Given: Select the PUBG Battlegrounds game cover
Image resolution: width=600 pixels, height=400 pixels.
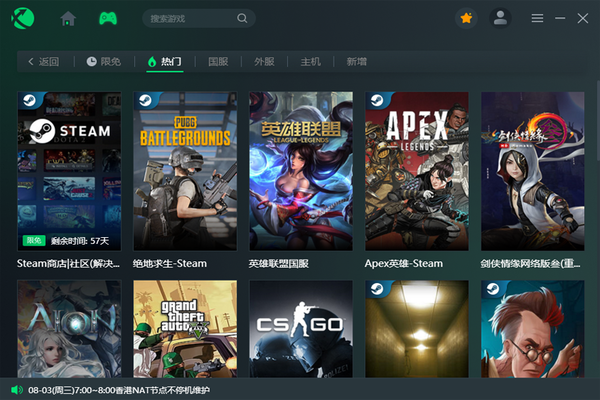Looking at the screenshot, I should pos(185,171).
